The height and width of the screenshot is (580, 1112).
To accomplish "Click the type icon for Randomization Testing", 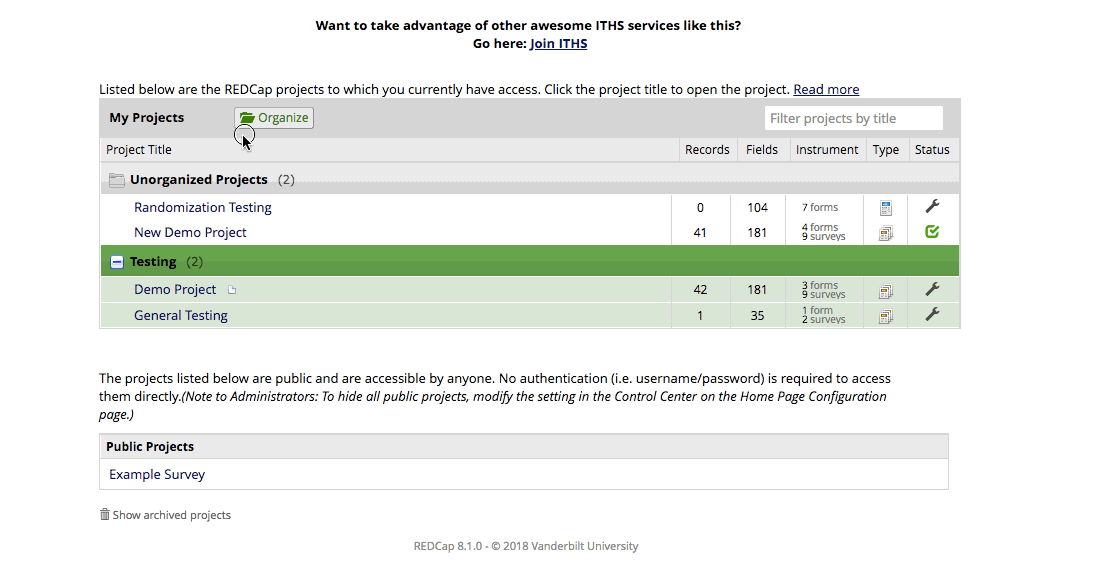I will (x=886, y=208).
